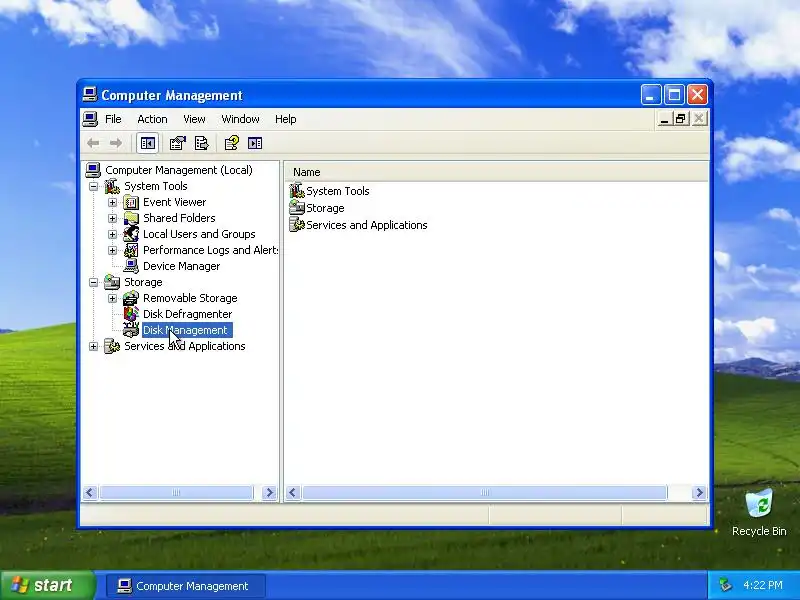The height and width of the screenshot is (600, 800).
Task: Select System Tools text in right pane
Action: point(338,191)
